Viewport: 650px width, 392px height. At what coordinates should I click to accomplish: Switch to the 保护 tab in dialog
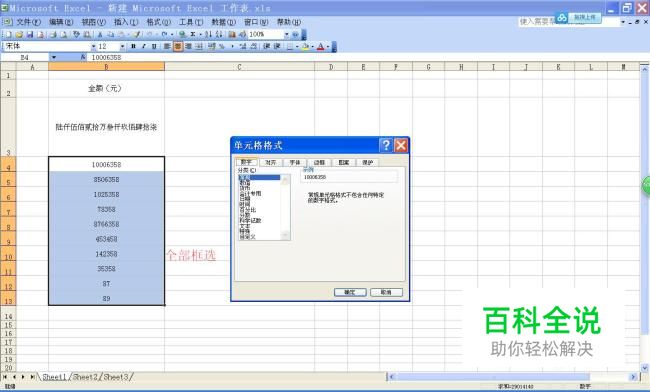coord(368,162)
